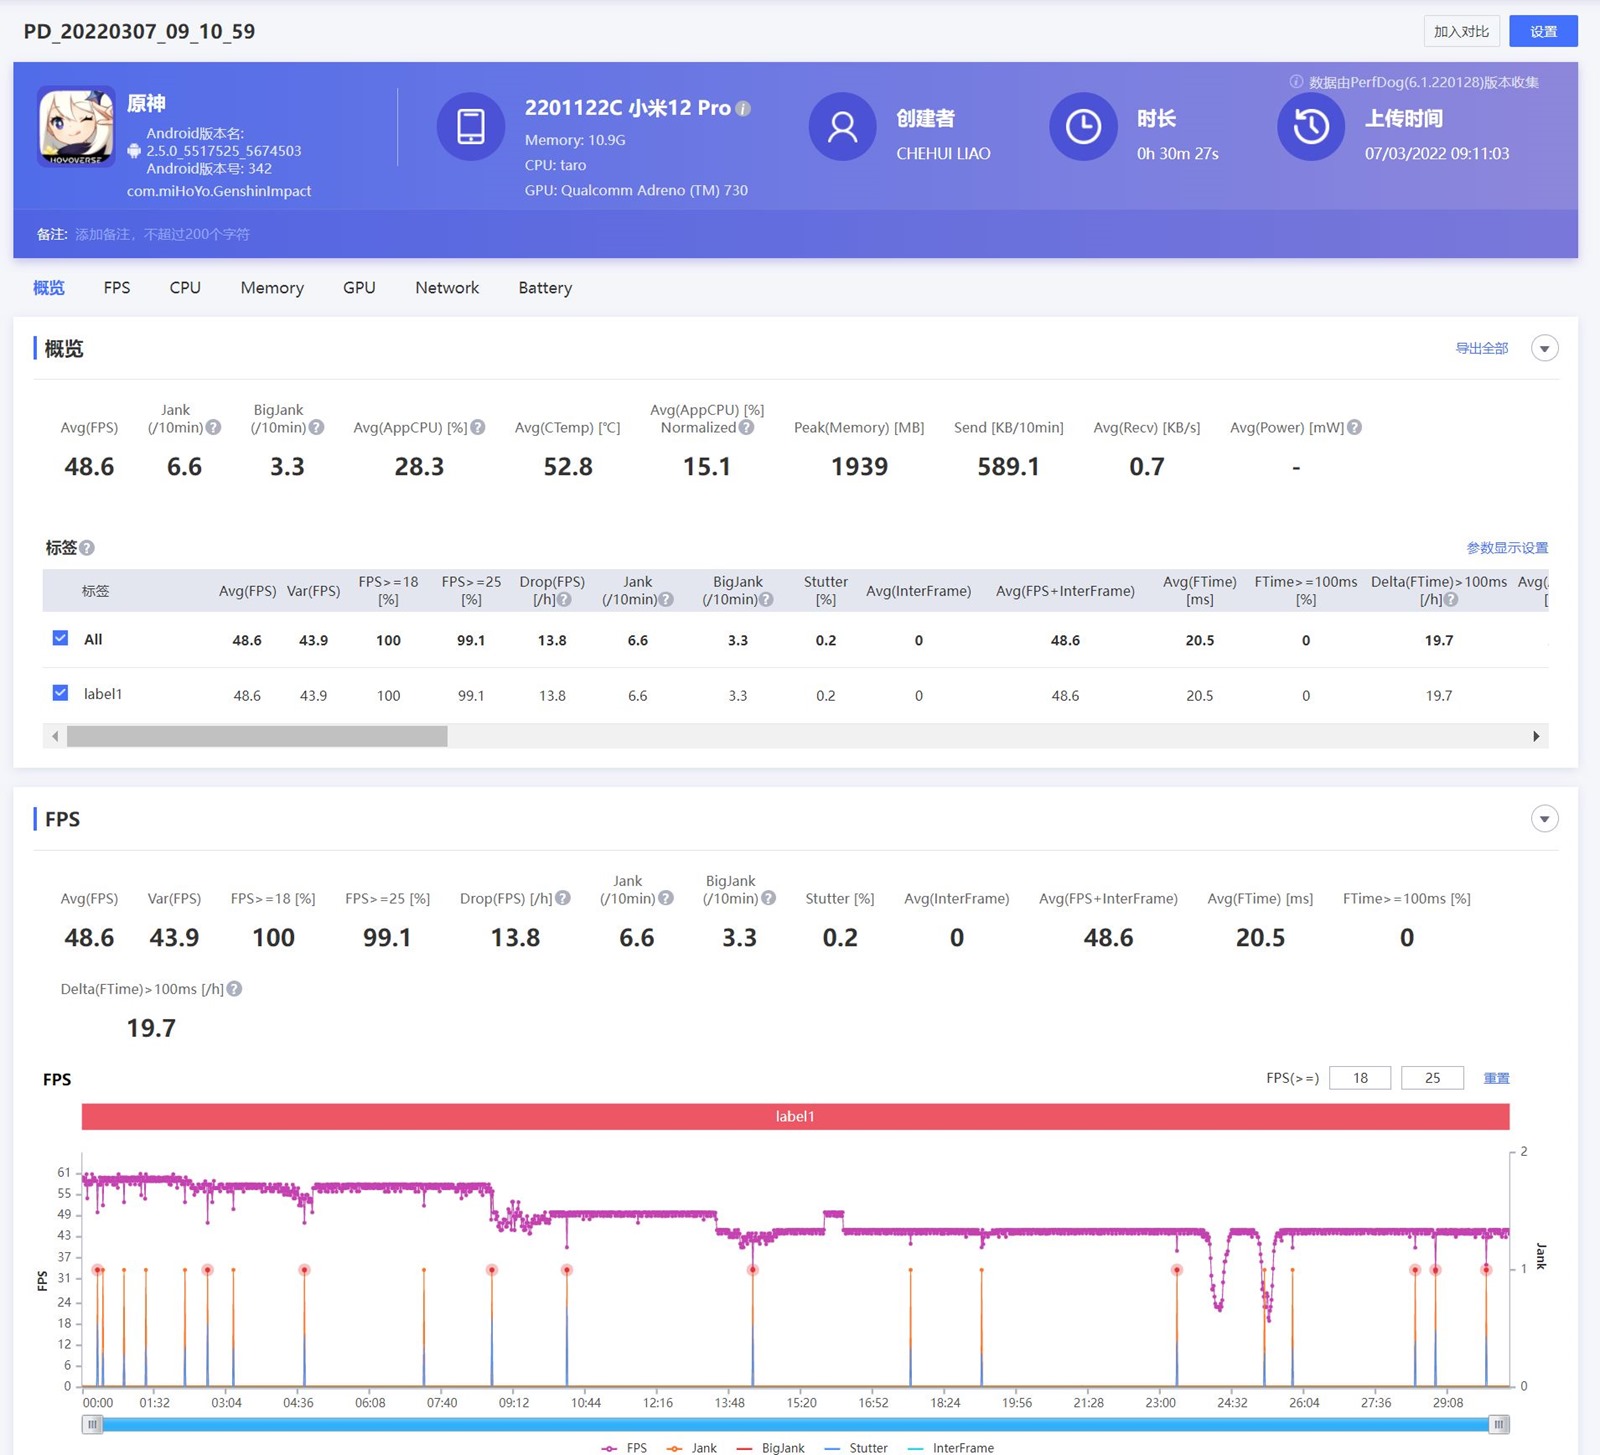The image size is (1600, 1455).
Task: Click the duration clock icon
Action: pyautogui.click(x=1082, y=127)
